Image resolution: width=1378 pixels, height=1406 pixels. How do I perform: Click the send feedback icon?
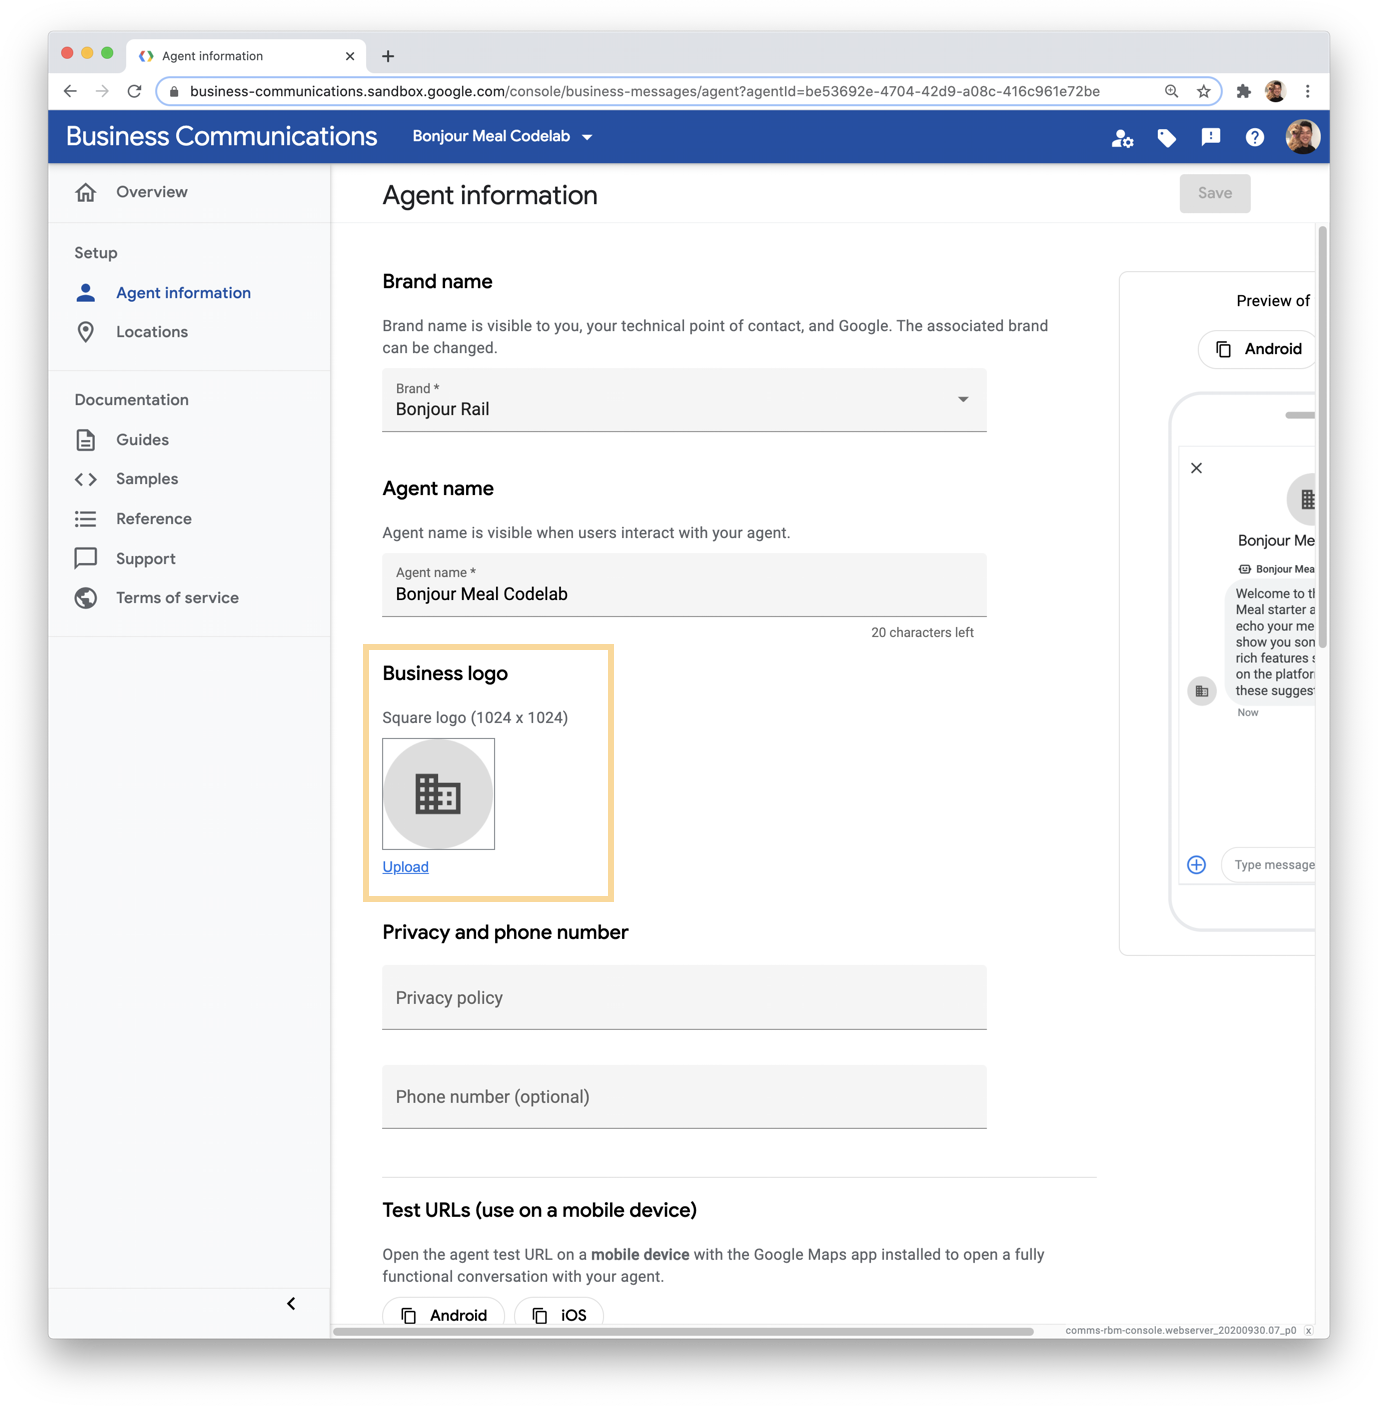(x=1210, y=137)
